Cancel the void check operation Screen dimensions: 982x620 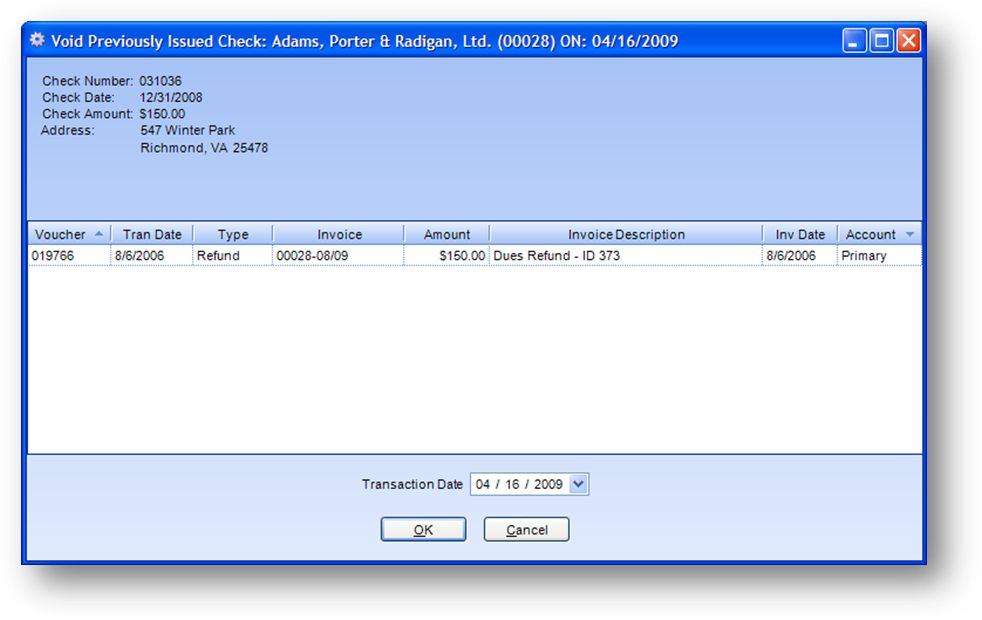(x=526, y=529)
